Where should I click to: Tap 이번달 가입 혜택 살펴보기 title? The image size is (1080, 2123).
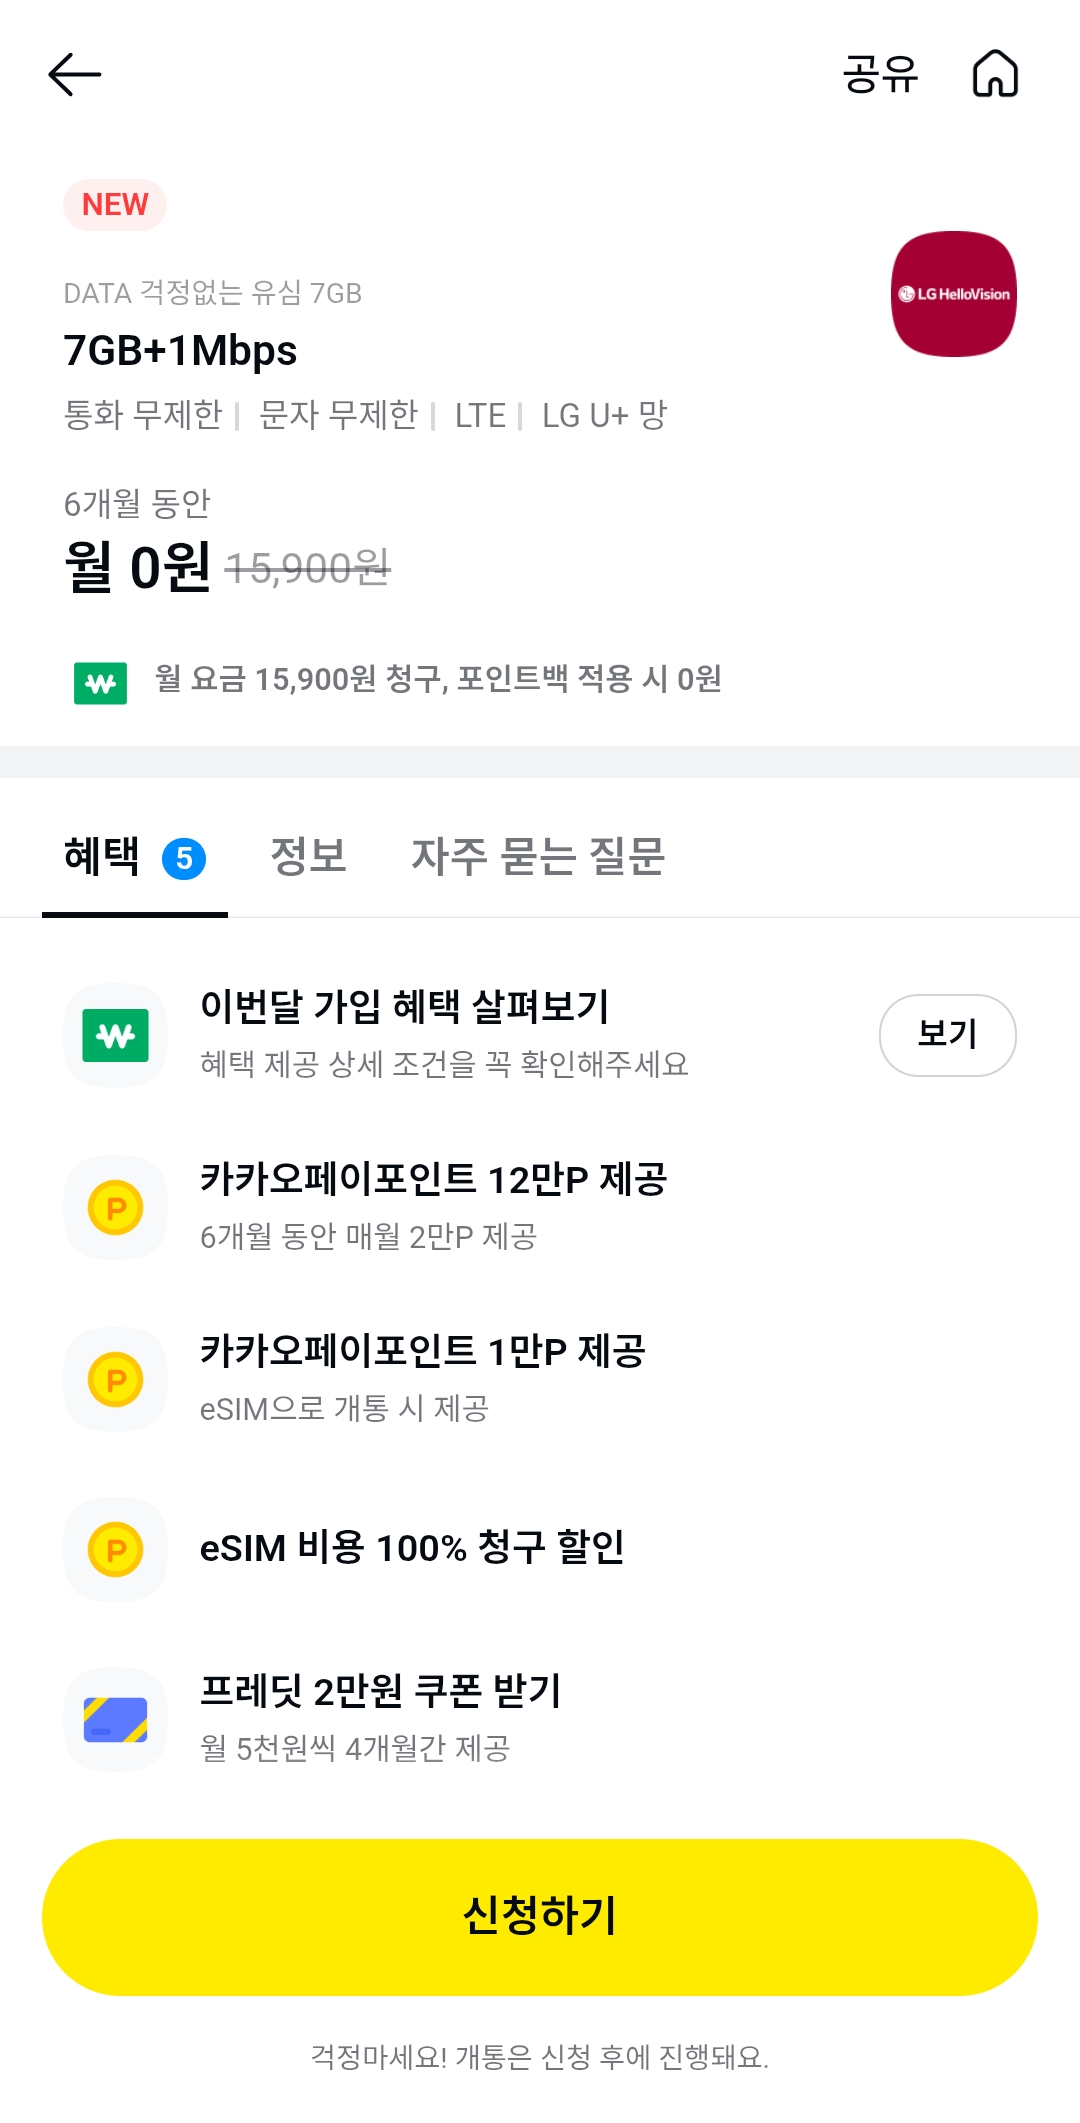click(405, 1006)
